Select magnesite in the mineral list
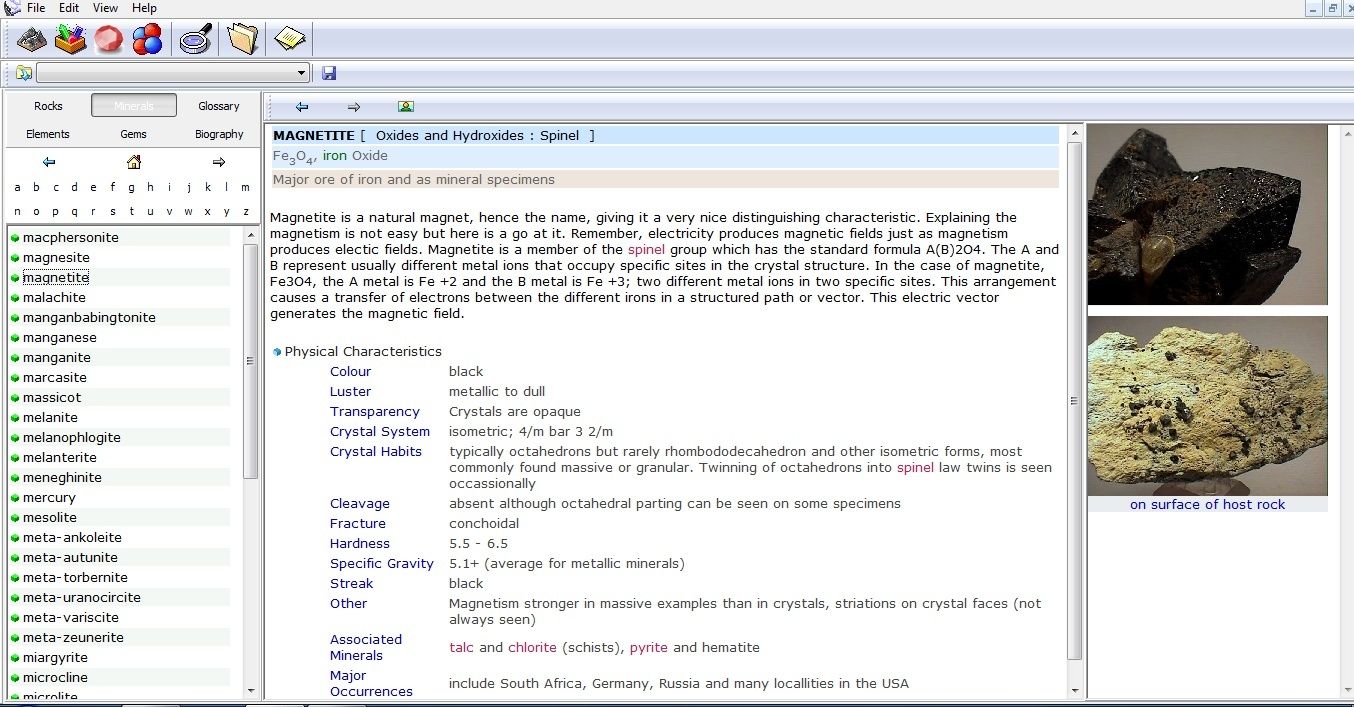 coord(56,258)
